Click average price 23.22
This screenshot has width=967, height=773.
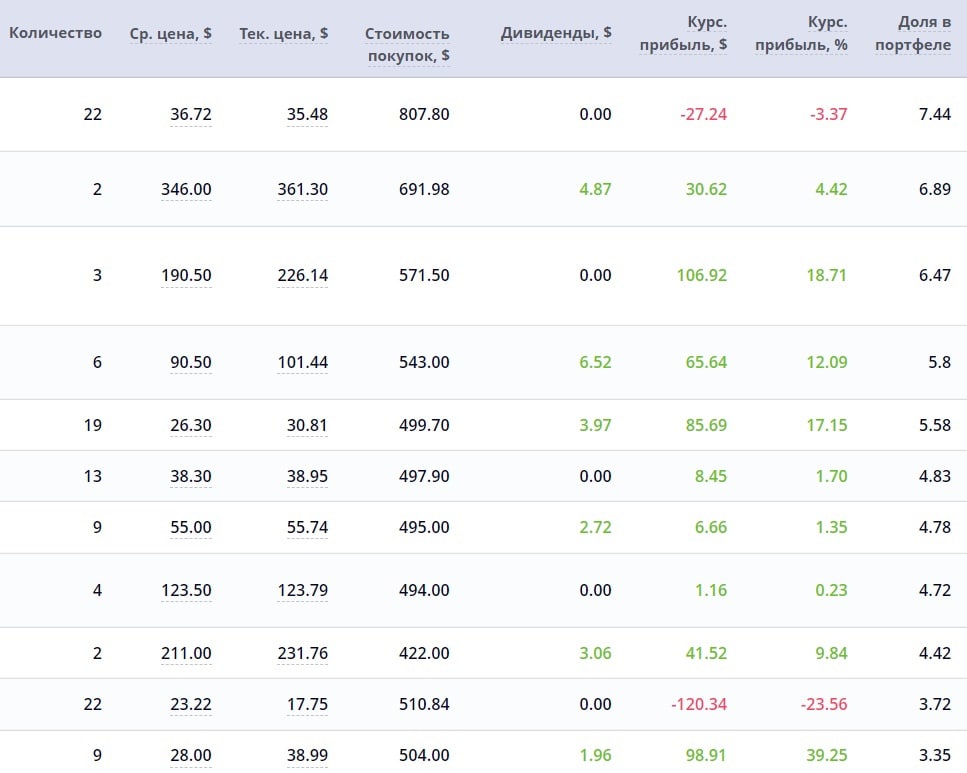[191, 705]
